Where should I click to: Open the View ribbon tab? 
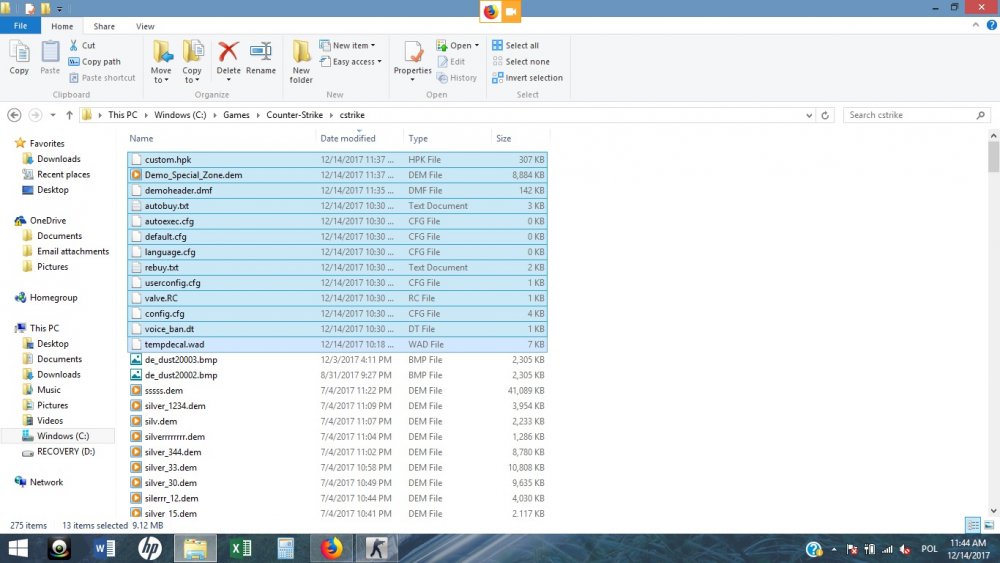coord(145,26)
